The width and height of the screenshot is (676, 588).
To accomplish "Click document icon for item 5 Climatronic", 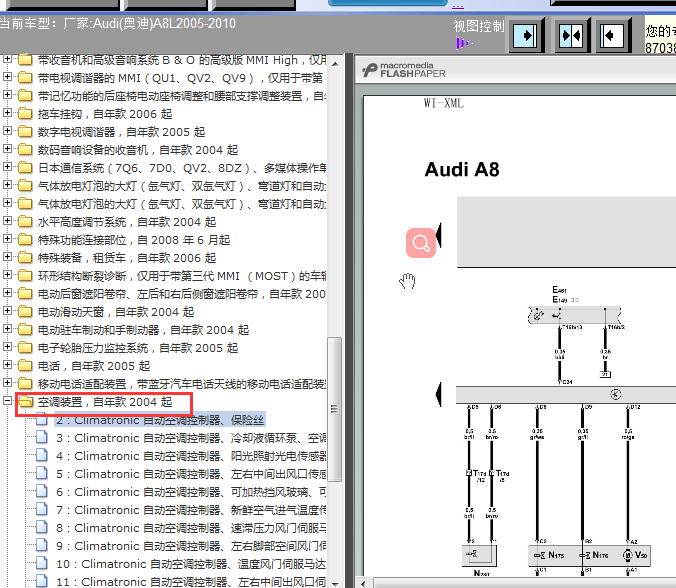I will (42, 474).
